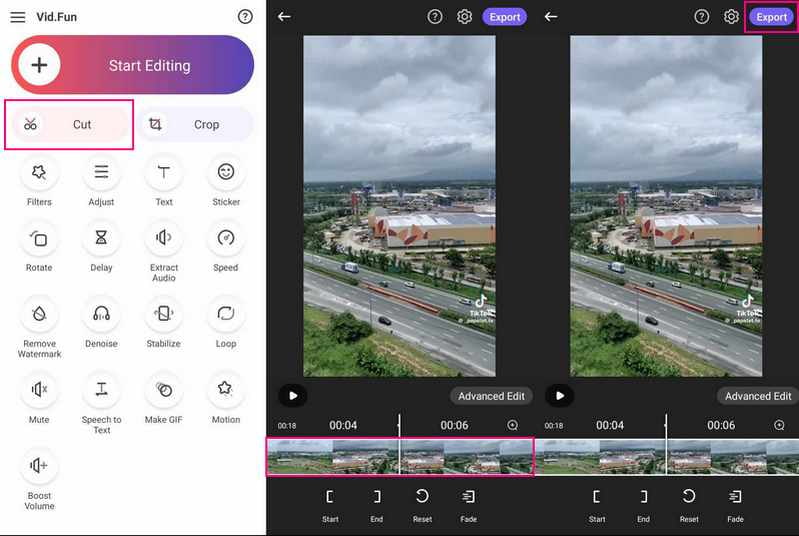Choose the Sticker tool
Image resolution: width=799 pixels, height=536 pixels.
coord(226,173)
